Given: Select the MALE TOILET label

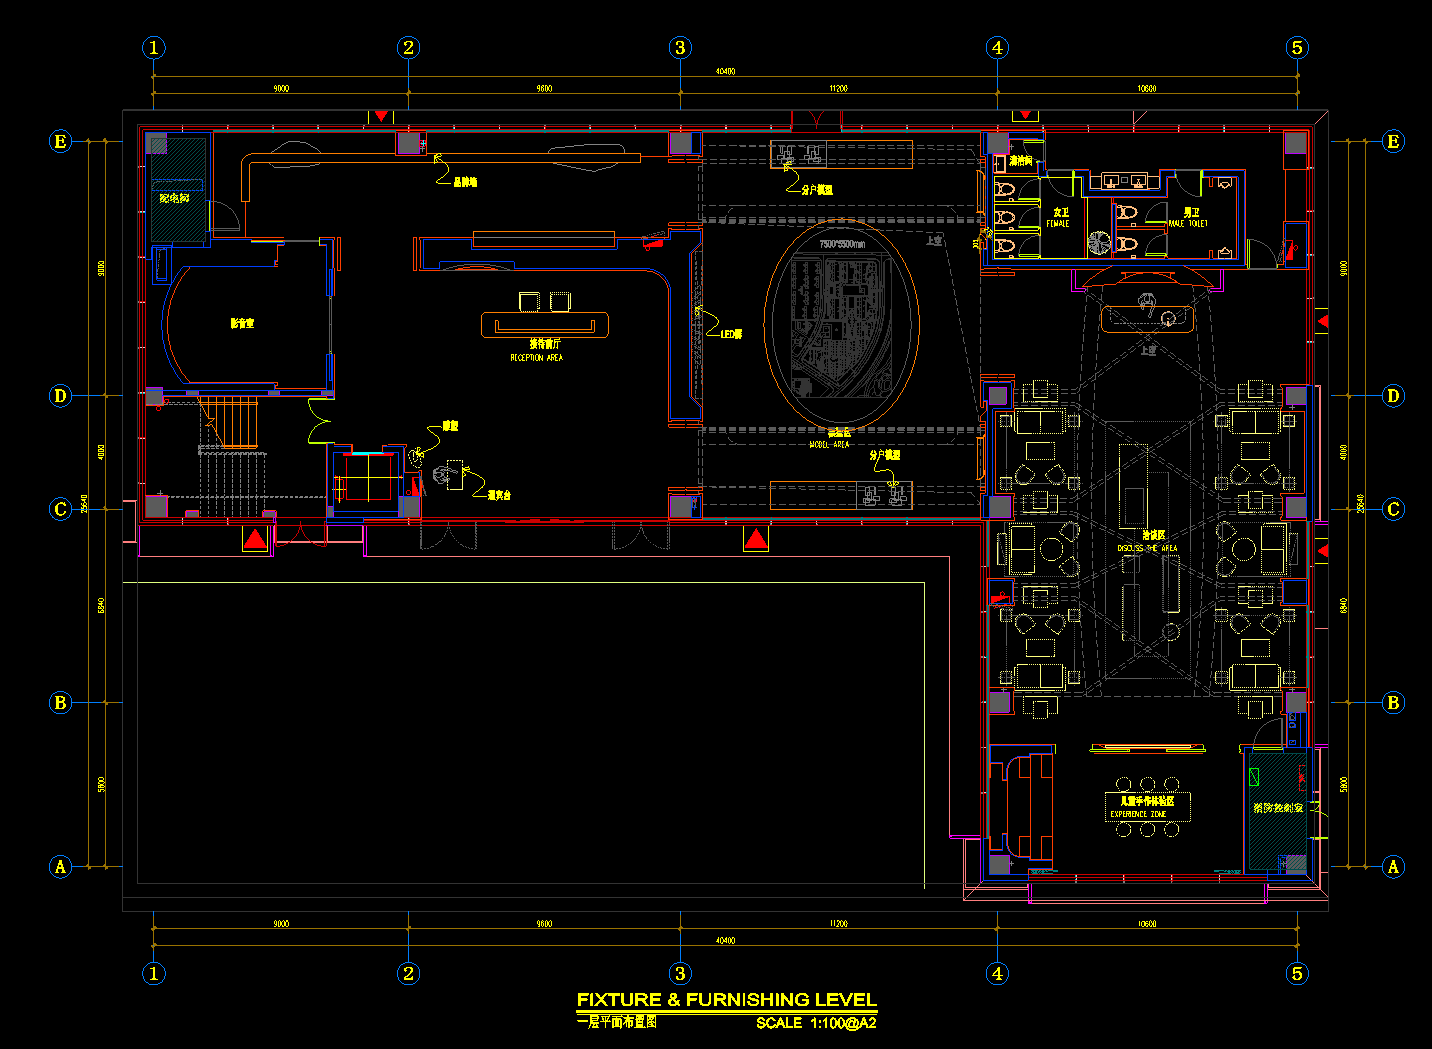Looking at the screenshot, I should [x=1188, y=224].
